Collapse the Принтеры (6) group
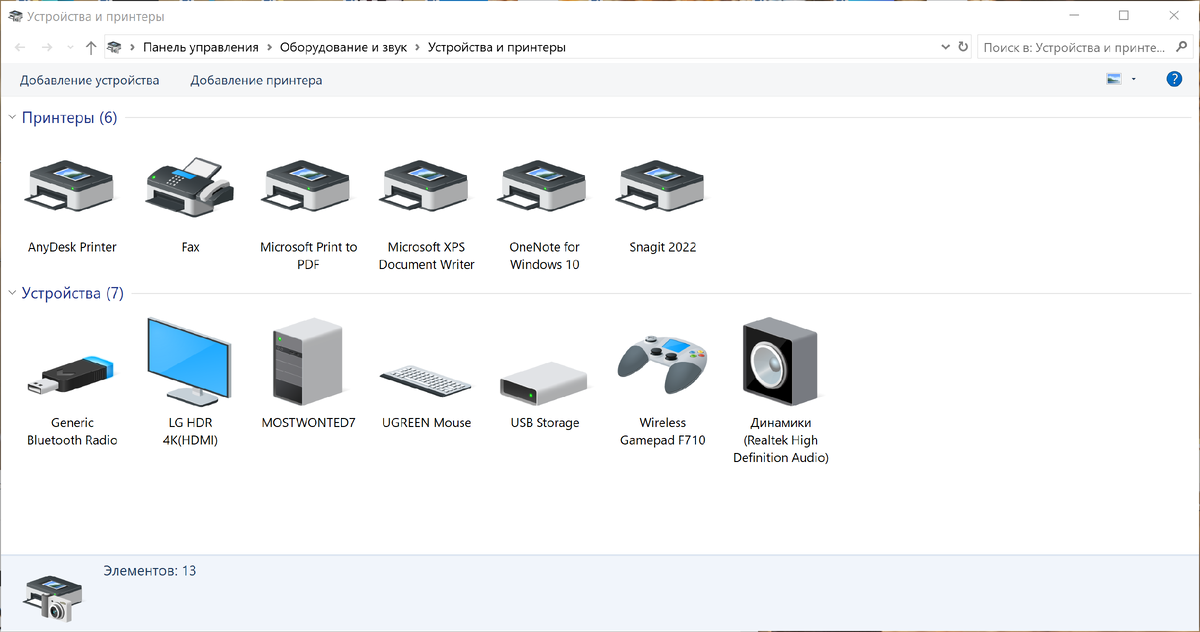The image size is (1200, 632). [x=12, y=118]
